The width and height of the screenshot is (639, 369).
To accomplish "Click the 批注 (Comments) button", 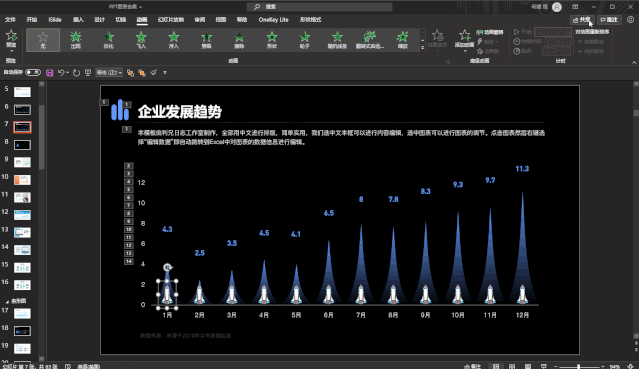I will click(x=609, y=20).
